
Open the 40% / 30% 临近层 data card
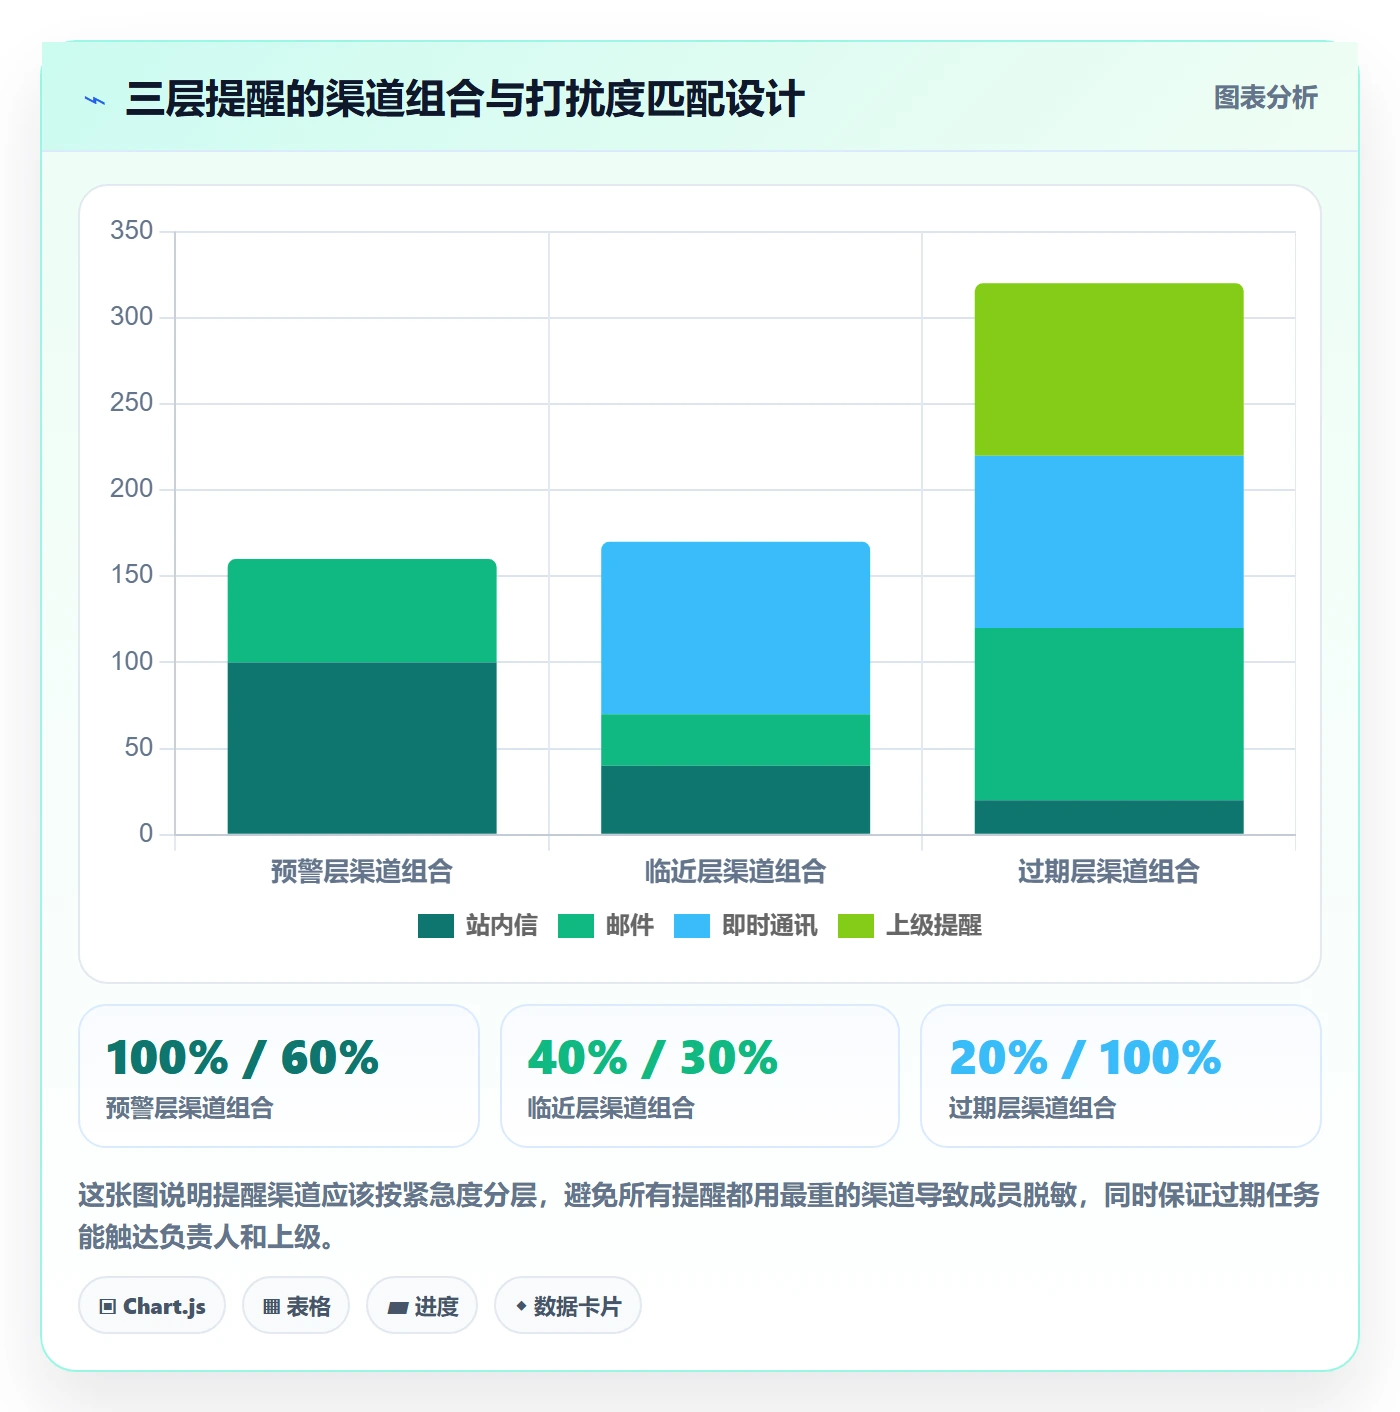[x=700, y=1076]
